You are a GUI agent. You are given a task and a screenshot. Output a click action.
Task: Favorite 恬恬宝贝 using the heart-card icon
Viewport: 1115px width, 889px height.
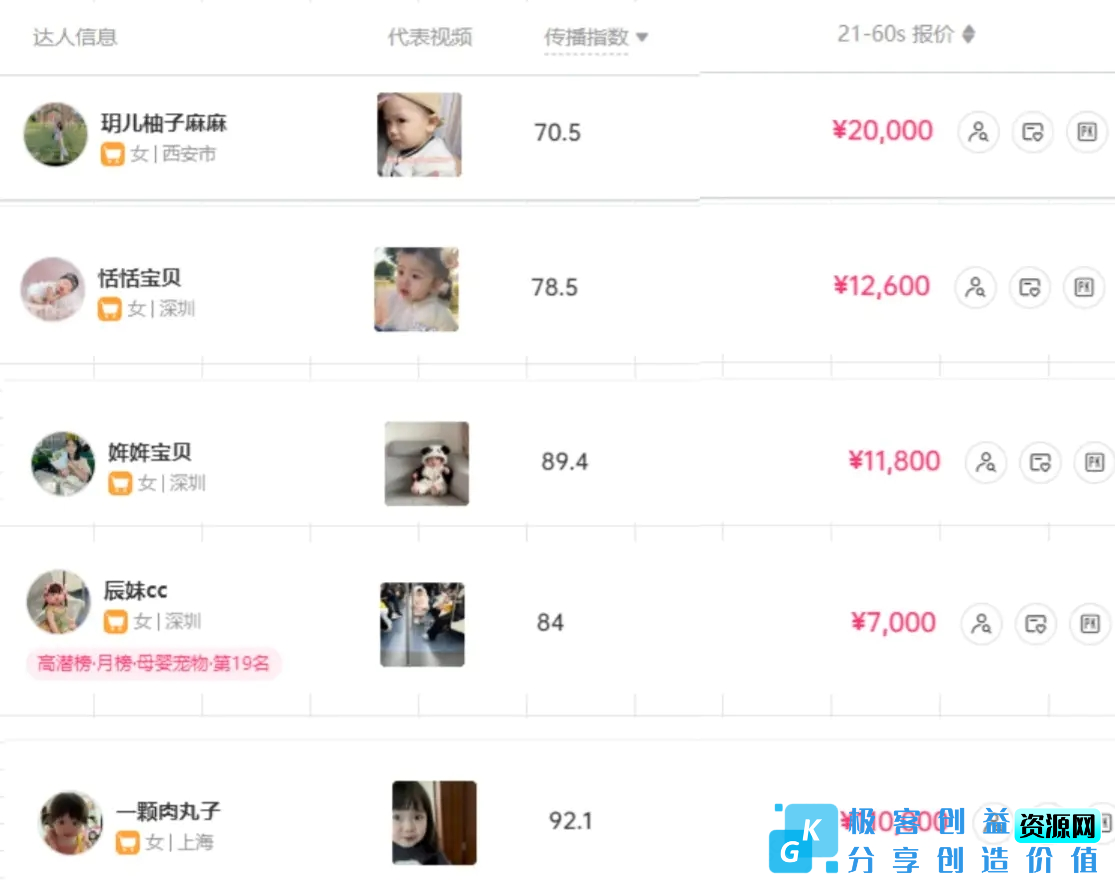pyautogui.click(x=1030, y=287)
